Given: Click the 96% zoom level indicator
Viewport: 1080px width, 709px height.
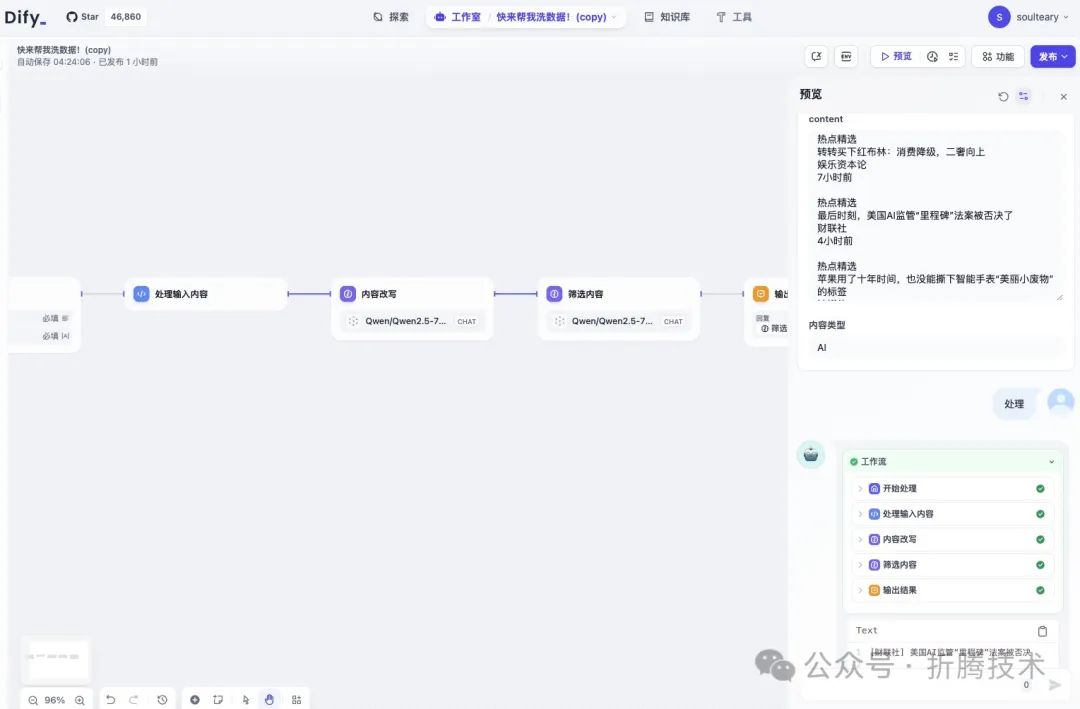Looking at the screenshot, I should [55, 700].
